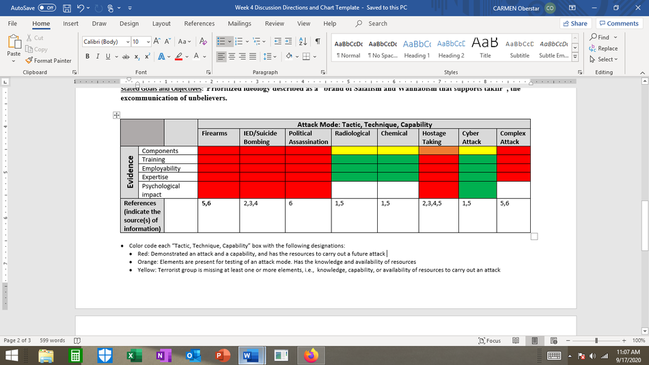The width and height of the screenshot is (649, 365).
Task: Click the Share button
Action: 575,24
